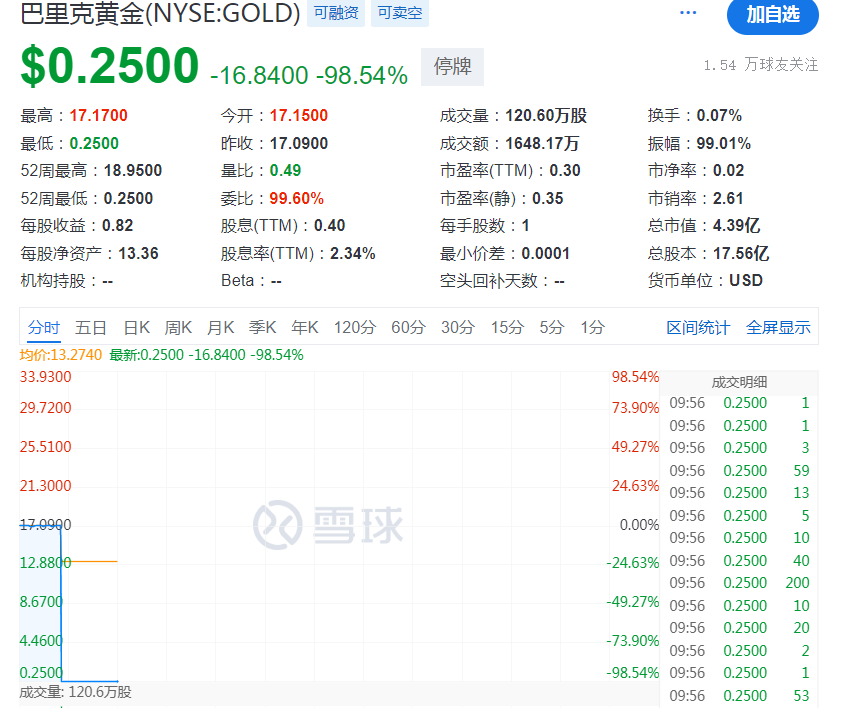This screenshot has height=708, width=850.
Task: Click the 成交明细 panel header
Action: (x=739, y=382)
